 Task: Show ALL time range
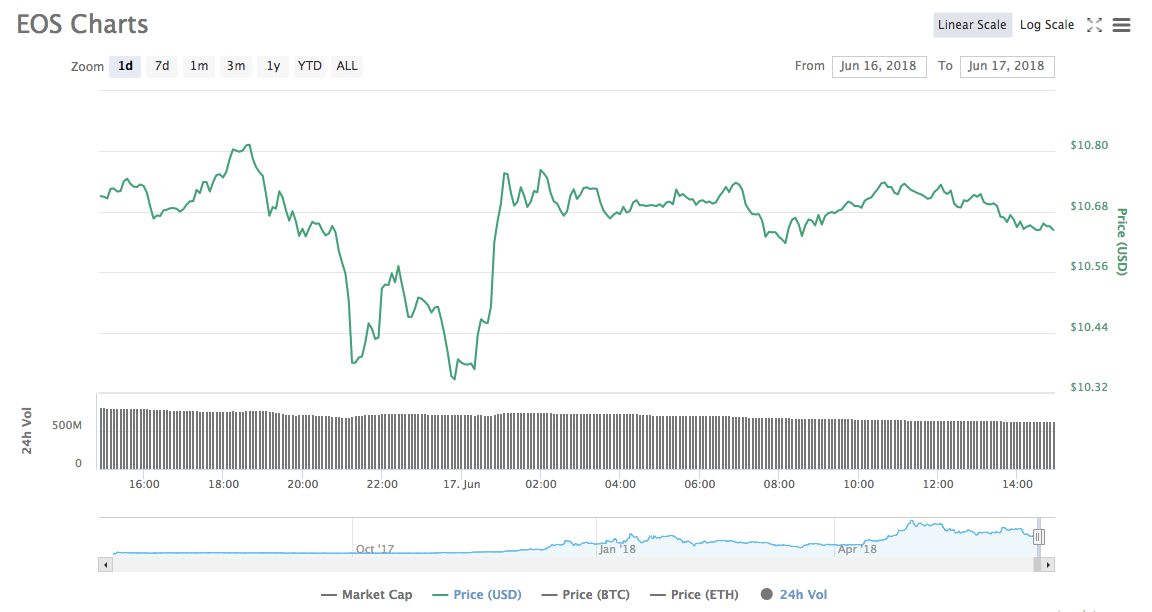347,66
